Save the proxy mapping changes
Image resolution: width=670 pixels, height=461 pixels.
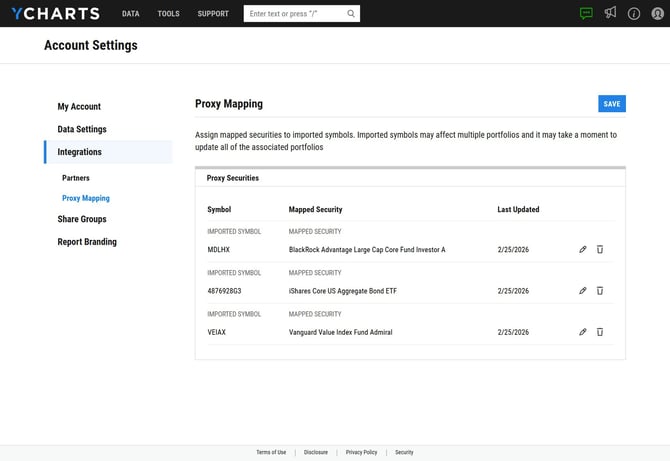click(611, 104)
